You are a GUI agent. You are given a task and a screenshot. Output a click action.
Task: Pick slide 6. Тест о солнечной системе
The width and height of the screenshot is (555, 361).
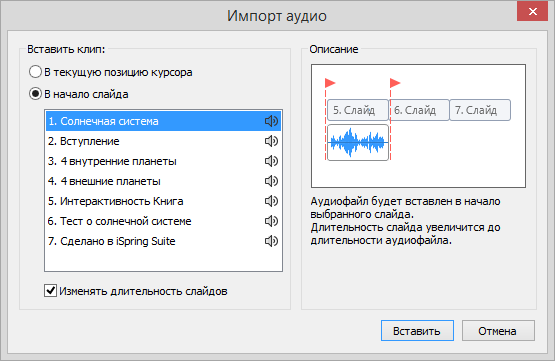click(x=163, y=221)
